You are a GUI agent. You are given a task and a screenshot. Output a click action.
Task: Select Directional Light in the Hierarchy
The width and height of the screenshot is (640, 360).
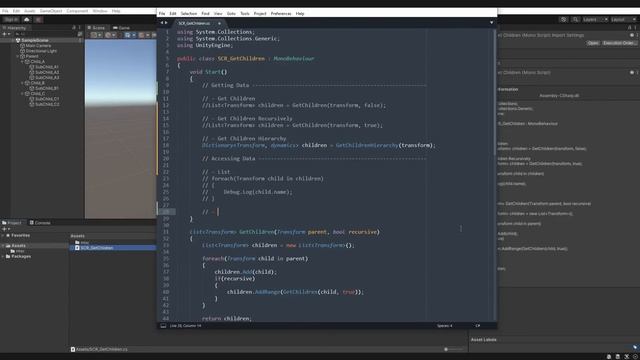click(x=41, y=51)
